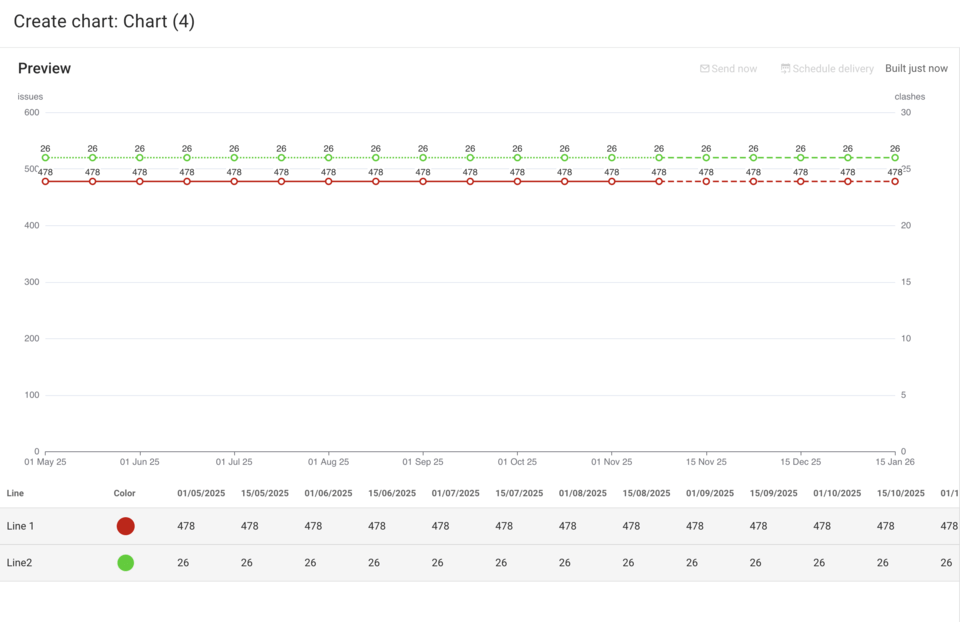Click the Line 1 row label in table

20,526
